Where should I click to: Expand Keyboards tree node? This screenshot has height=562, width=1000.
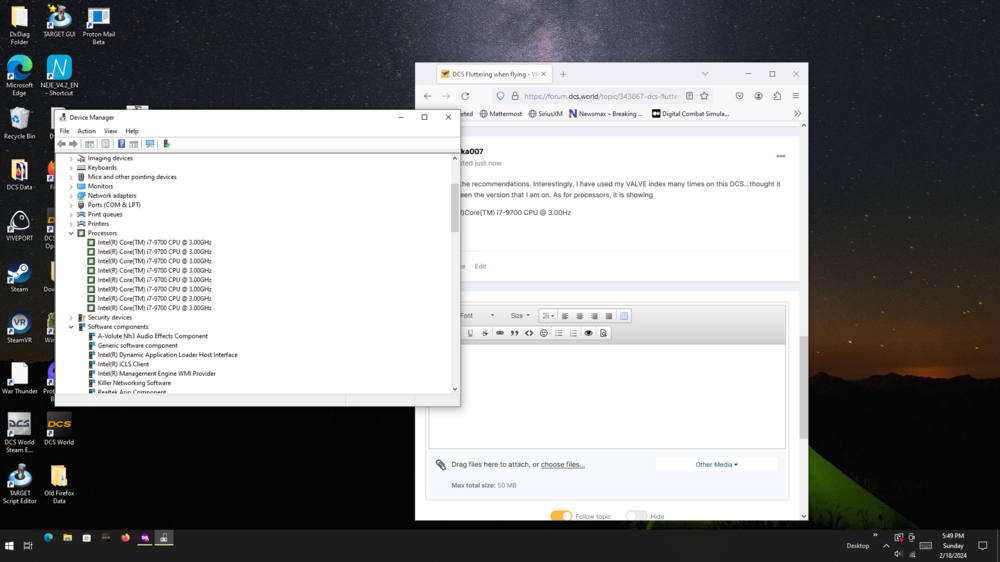coord(71,168)
